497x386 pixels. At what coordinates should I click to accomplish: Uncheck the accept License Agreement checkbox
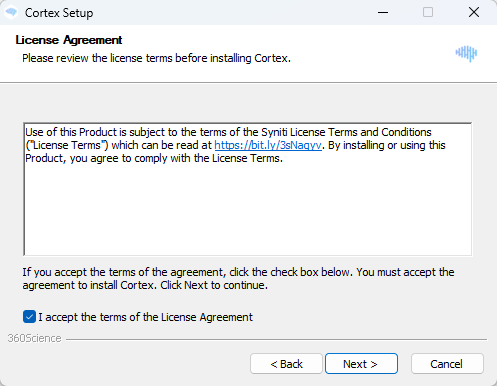pos(29,317)
